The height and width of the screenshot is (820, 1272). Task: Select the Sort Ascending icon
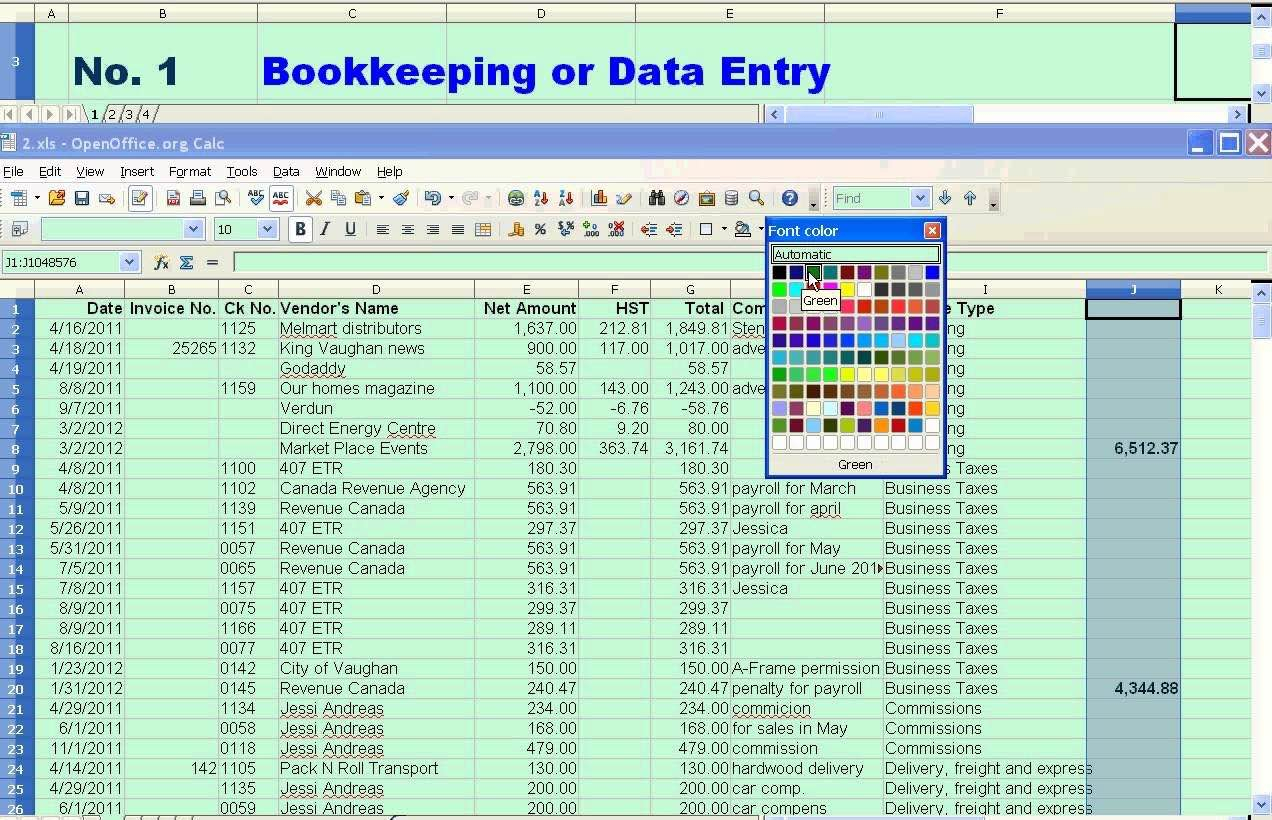click(542, 198)
